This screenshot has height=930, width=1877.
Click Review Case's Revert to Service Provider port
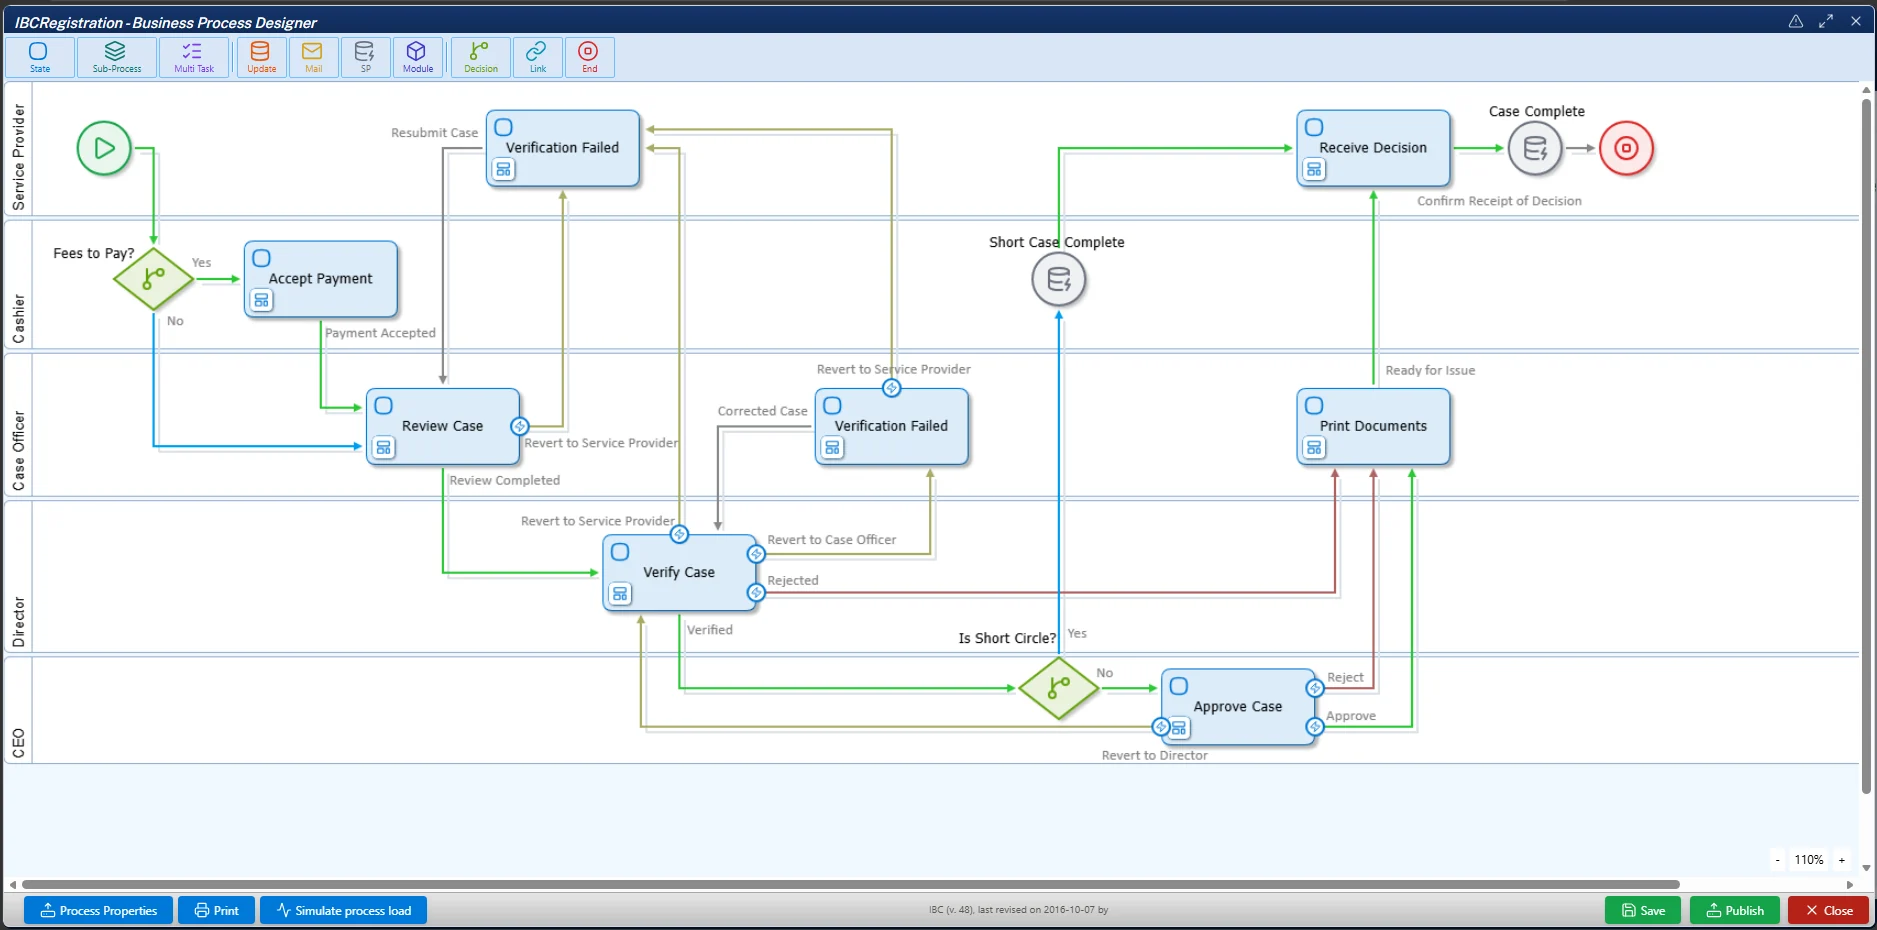tap(520, 426)
